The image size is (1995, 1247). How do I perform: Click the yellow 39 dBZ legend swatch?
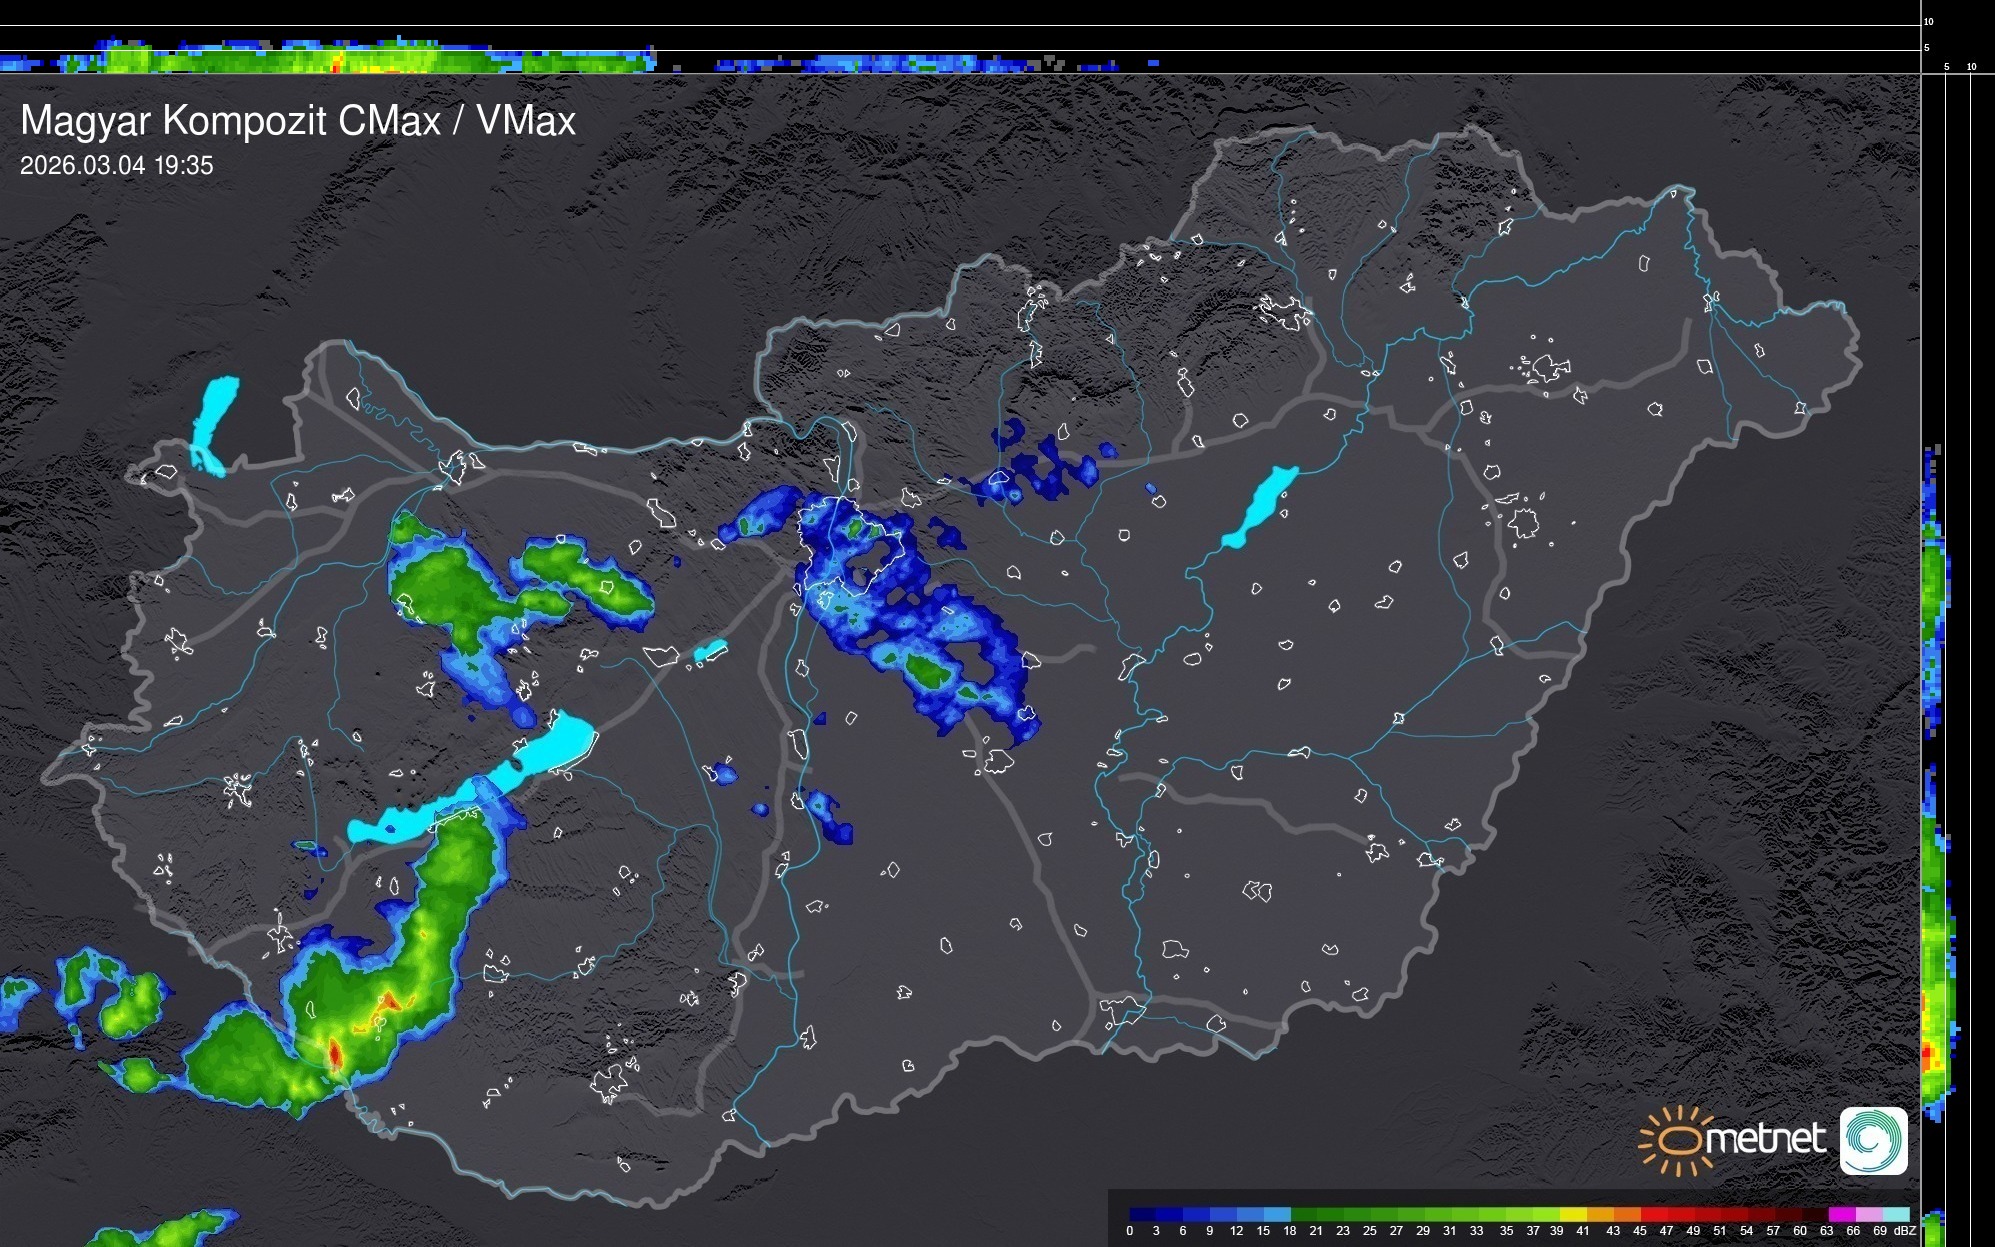coord(1572,1214)
